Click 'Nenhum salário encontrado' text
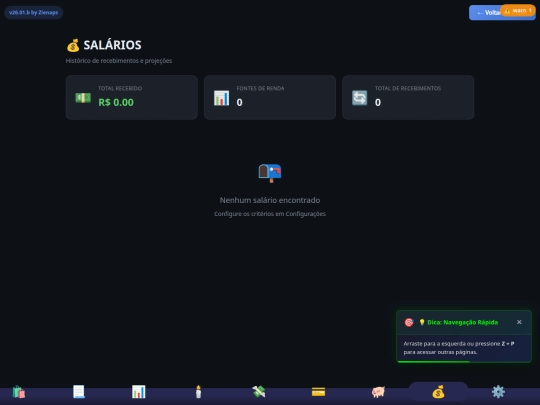Screen dimensions: 540x405 click(x=270, y=200)
